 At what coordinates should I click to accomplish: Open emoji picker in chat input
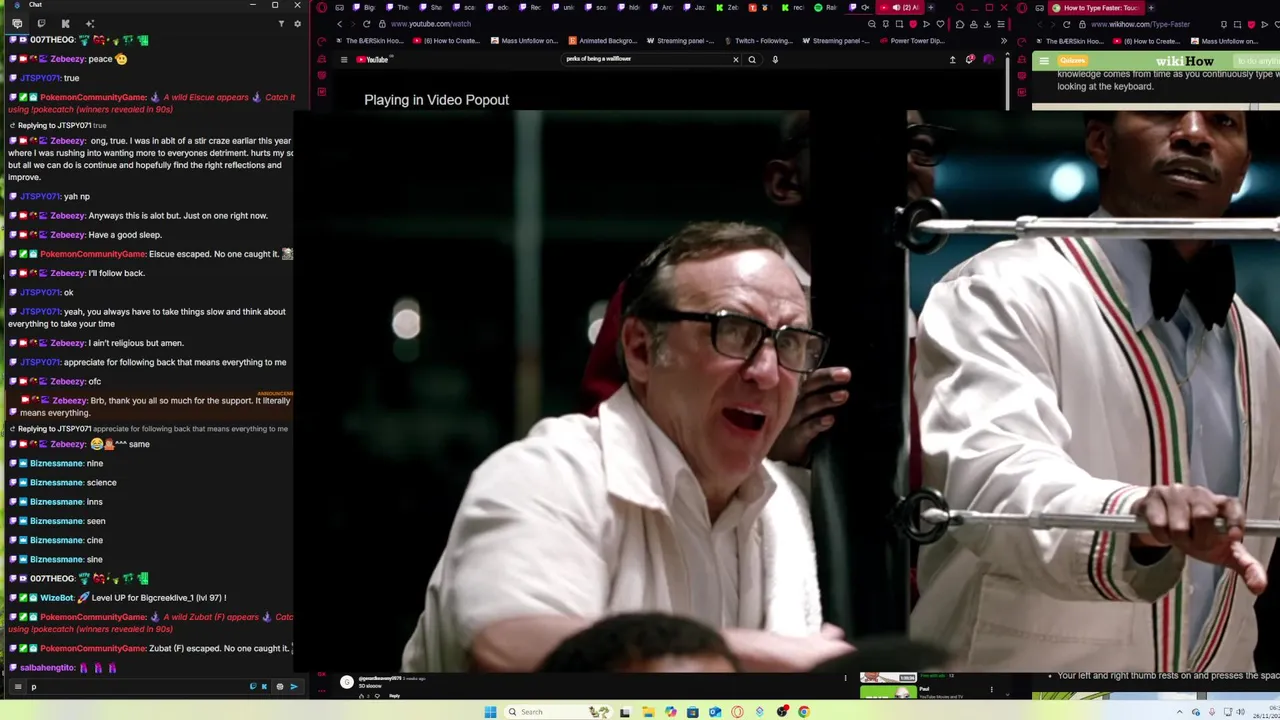(279, 687)
